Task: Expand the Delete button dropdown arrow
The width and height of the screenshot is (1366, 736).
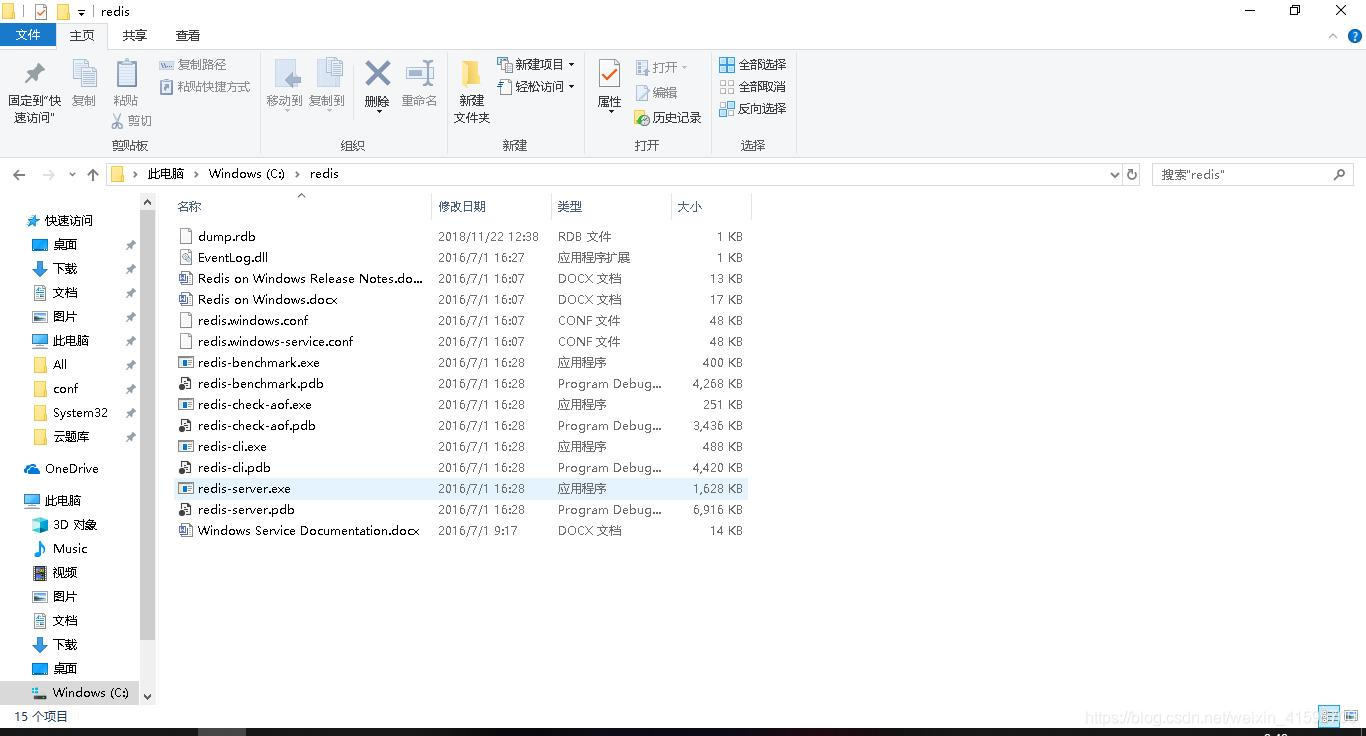Action: tap(378, 111)
